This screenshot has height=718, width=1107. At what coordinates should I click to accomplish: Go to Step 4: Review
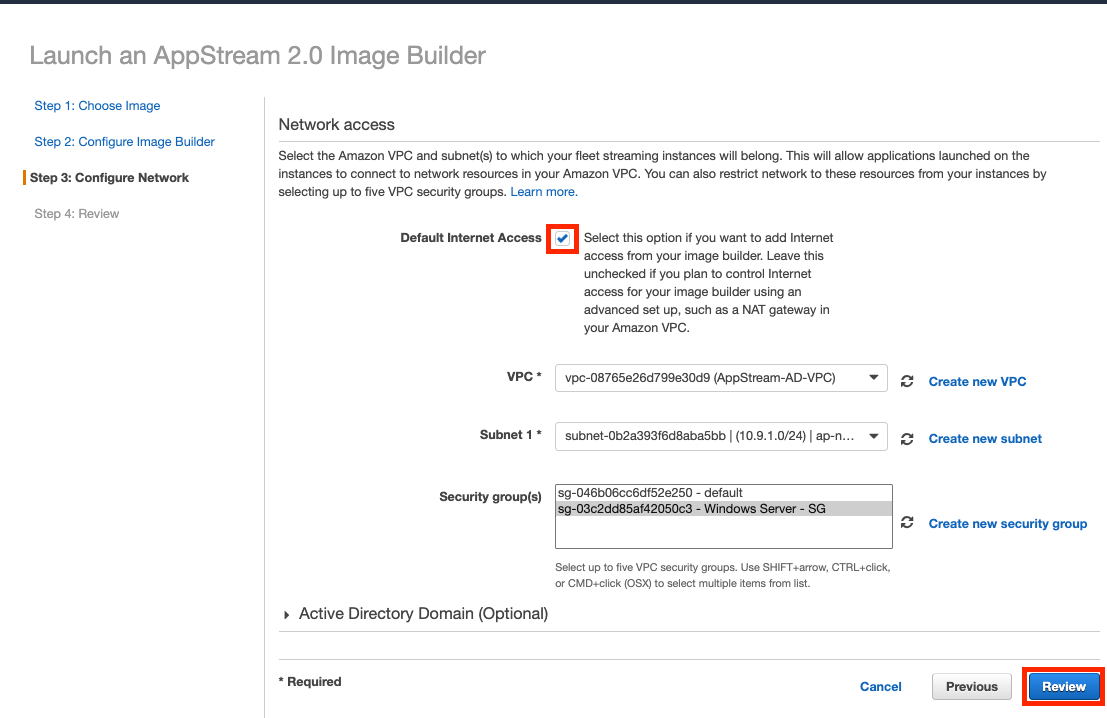(76, 214)
